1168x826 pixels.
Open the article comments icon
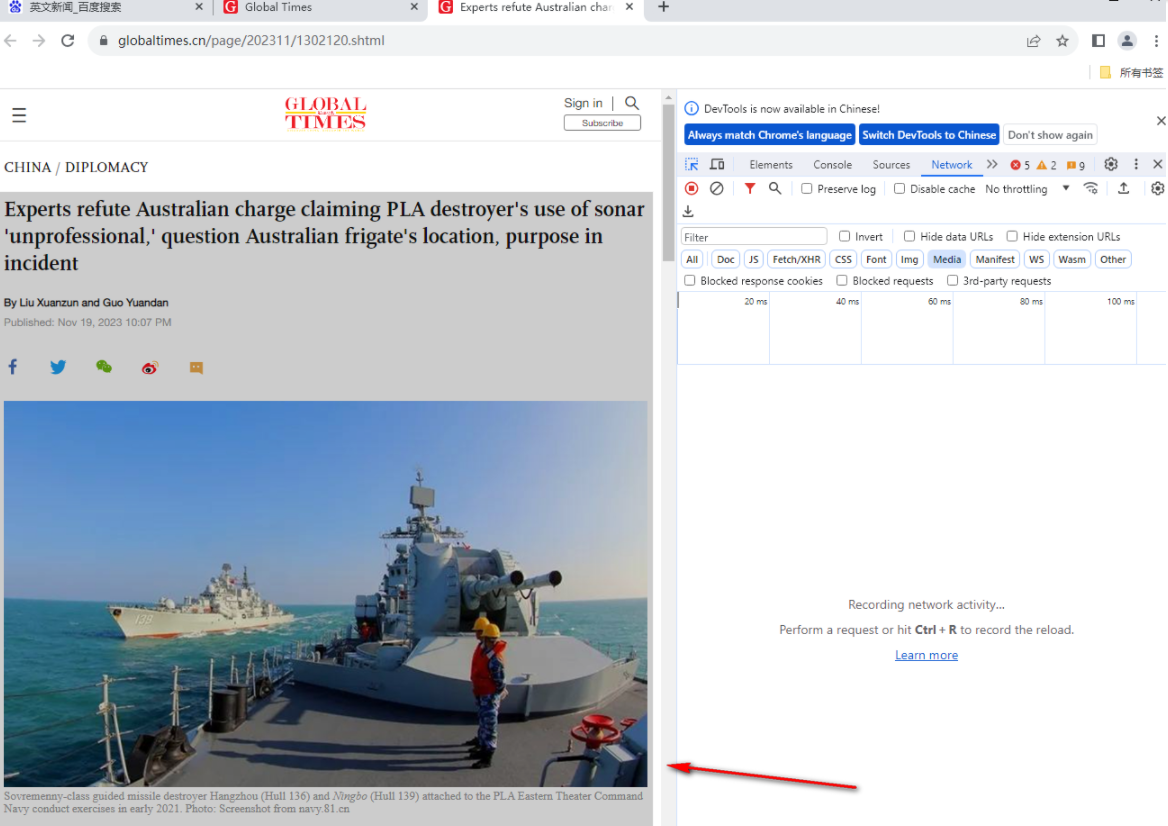(x=196, y=367)
